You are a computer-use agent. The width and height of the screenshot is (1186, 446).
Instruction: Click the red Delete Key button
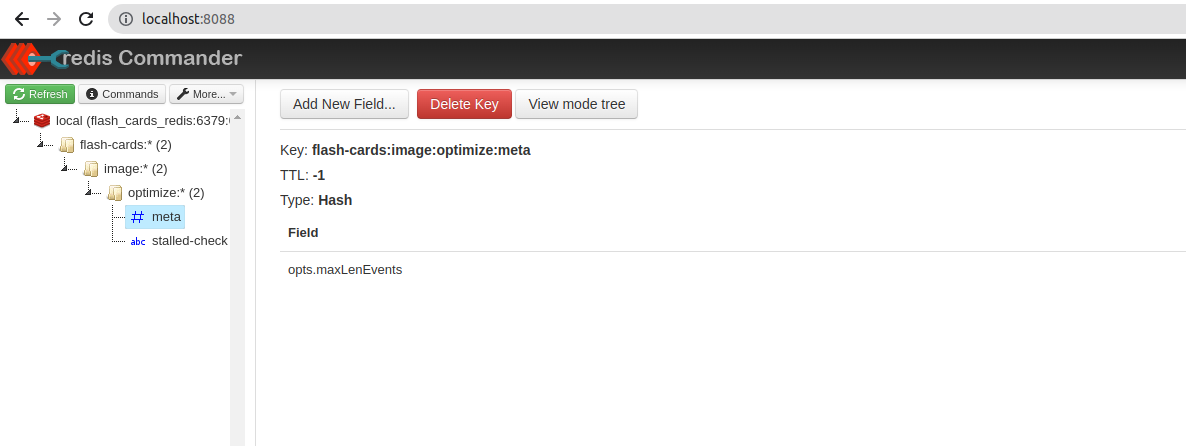pyautogui.click(x=464, y=104)
